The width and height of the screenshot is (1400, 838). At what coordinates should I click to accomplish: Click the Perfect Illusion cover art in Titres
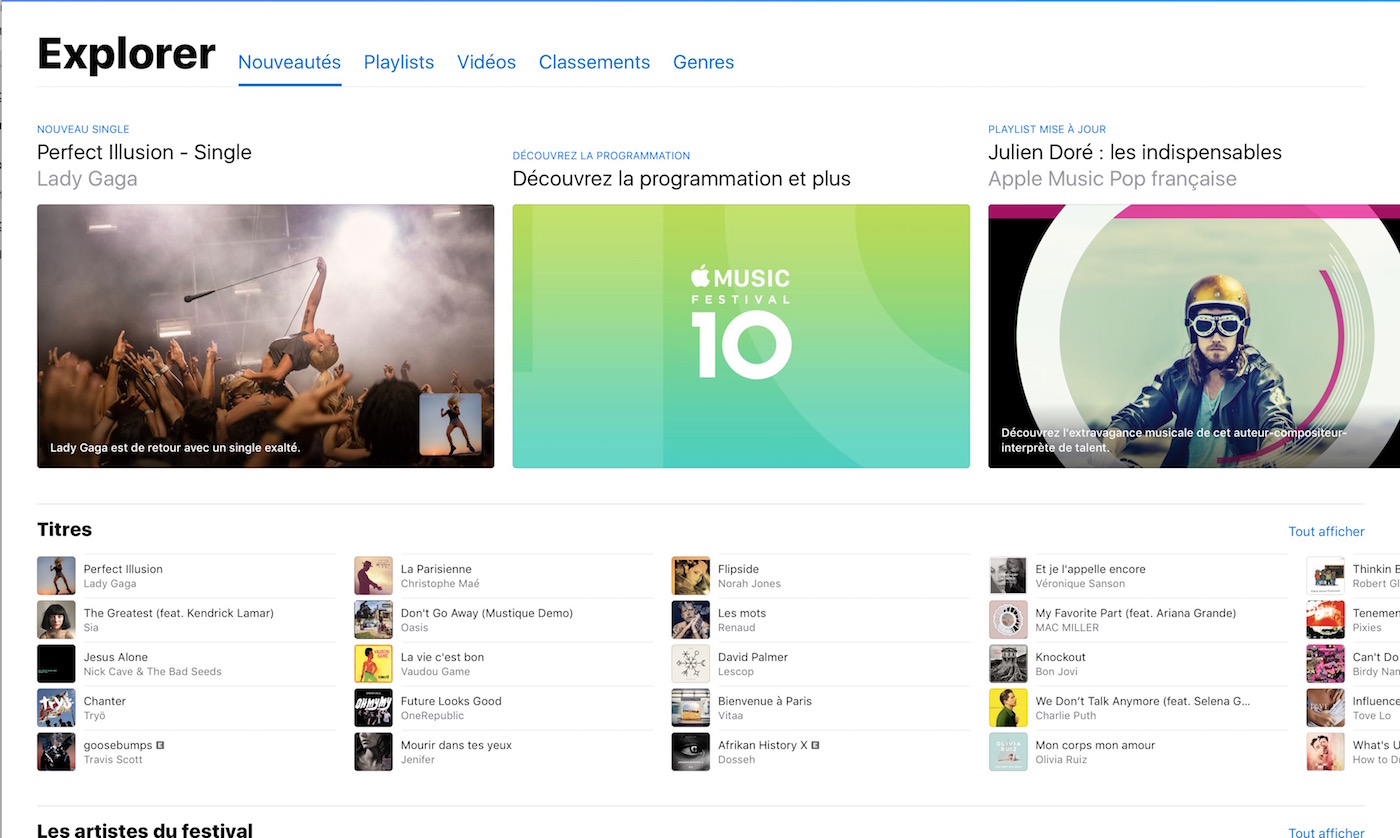coord(56,576)
